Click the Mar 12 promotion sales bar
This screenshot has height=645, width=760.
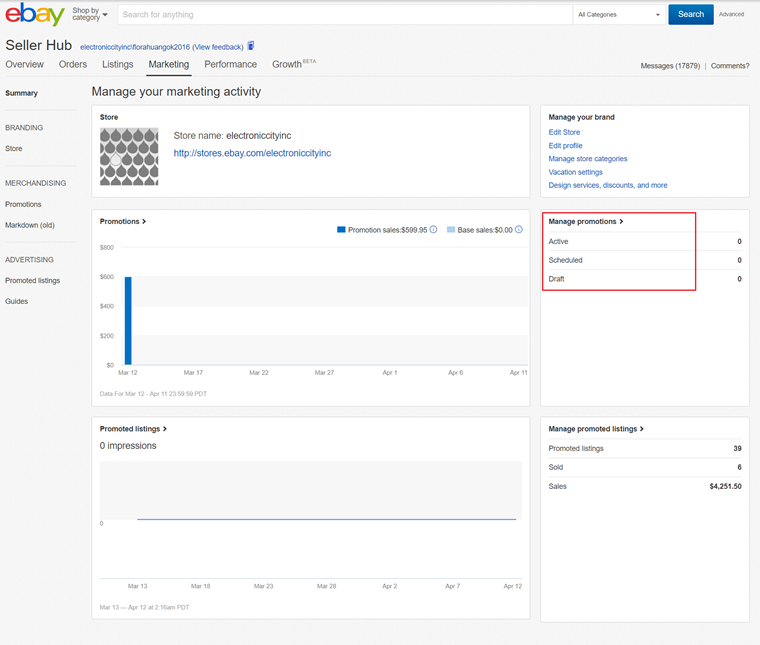(128, 321)
